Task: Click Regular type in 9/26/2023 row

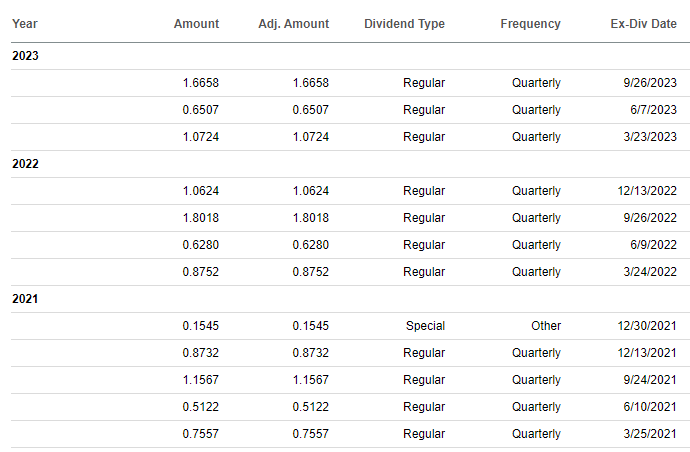Action: pyautogui.click(x=424, y=83)
